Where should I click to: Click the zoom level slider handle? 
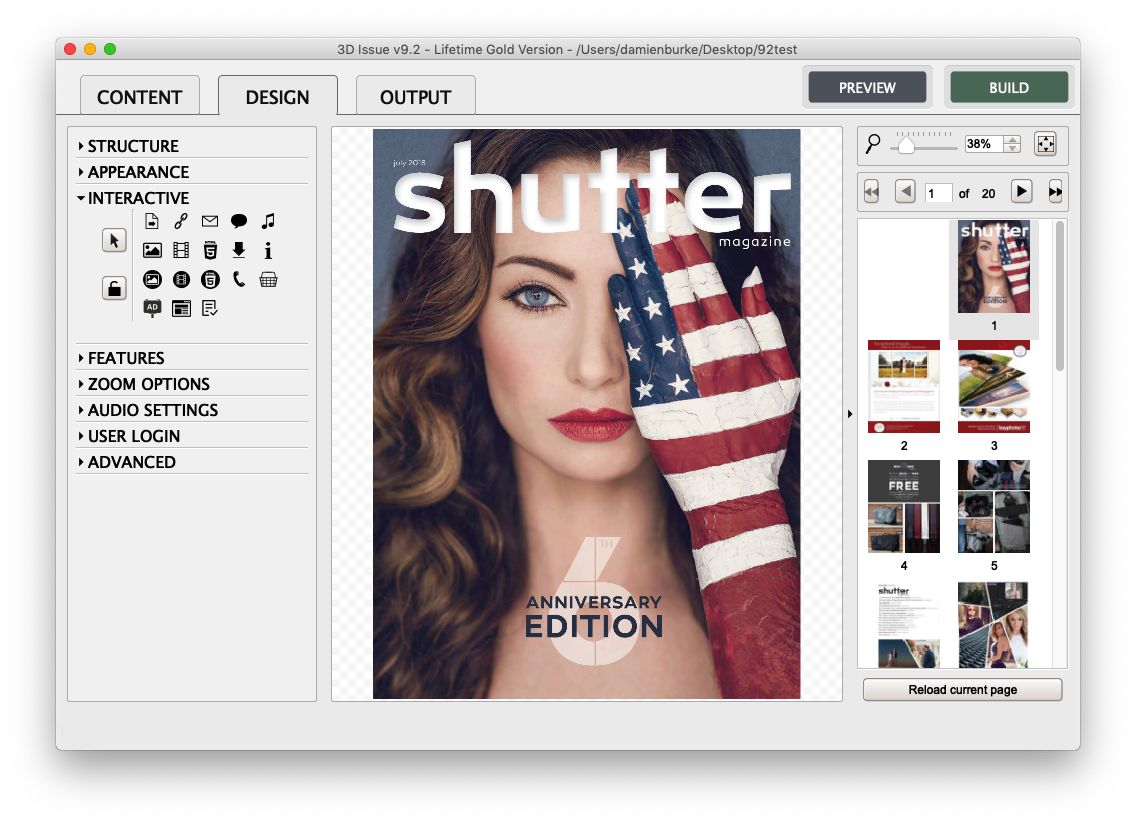[x=906, y=146]
